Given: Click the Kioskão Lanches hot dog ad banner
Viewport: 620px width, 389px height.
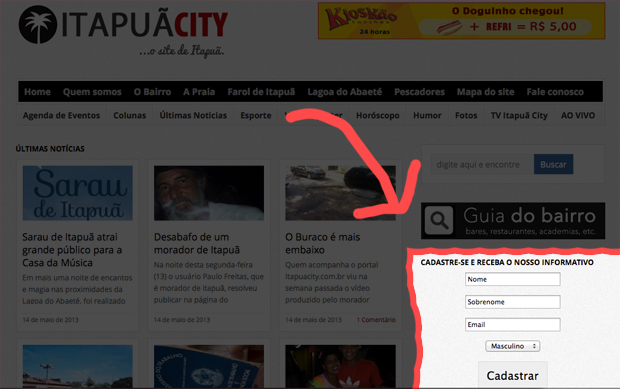Looking at the screenshot, I should coord(461,21).
